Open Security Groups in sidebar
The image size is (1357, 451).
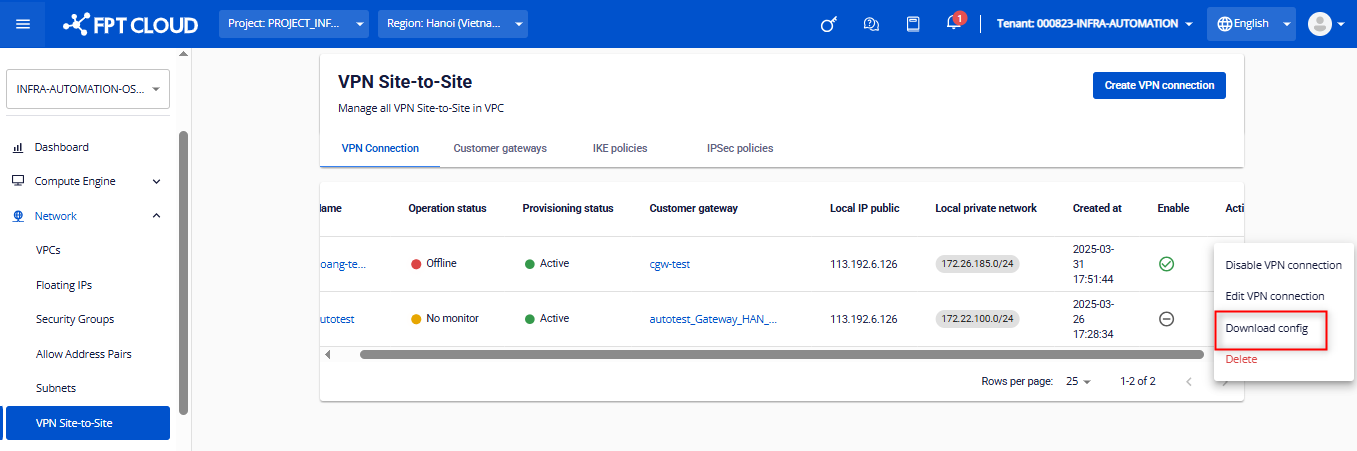tap(75, 319)
